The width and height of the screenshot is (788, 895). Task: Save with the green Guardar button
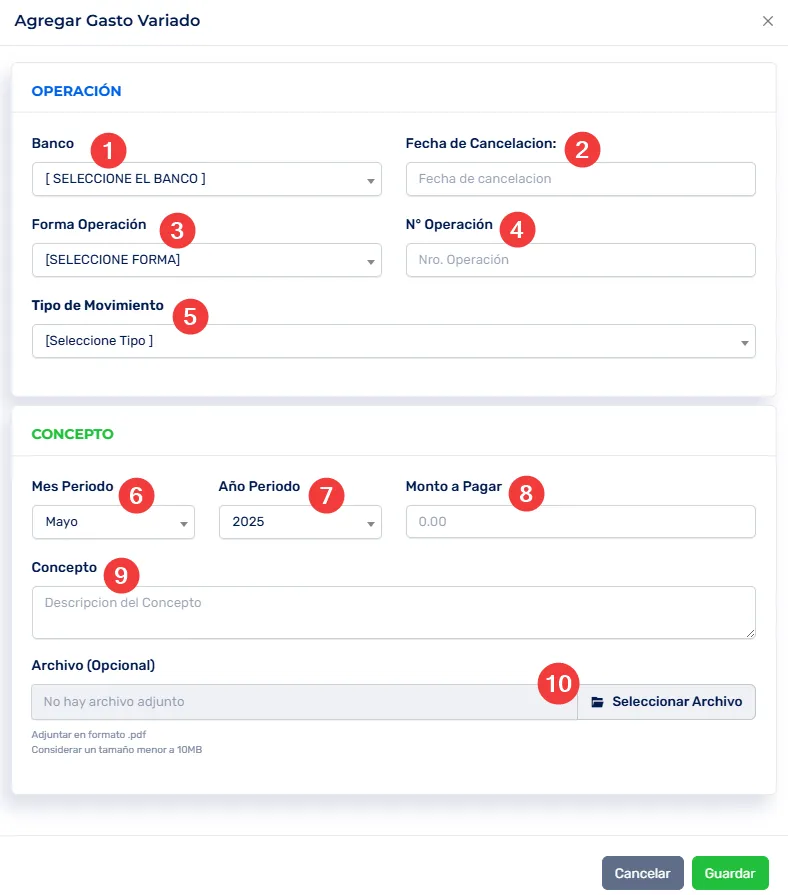click(x=730, y=873)
